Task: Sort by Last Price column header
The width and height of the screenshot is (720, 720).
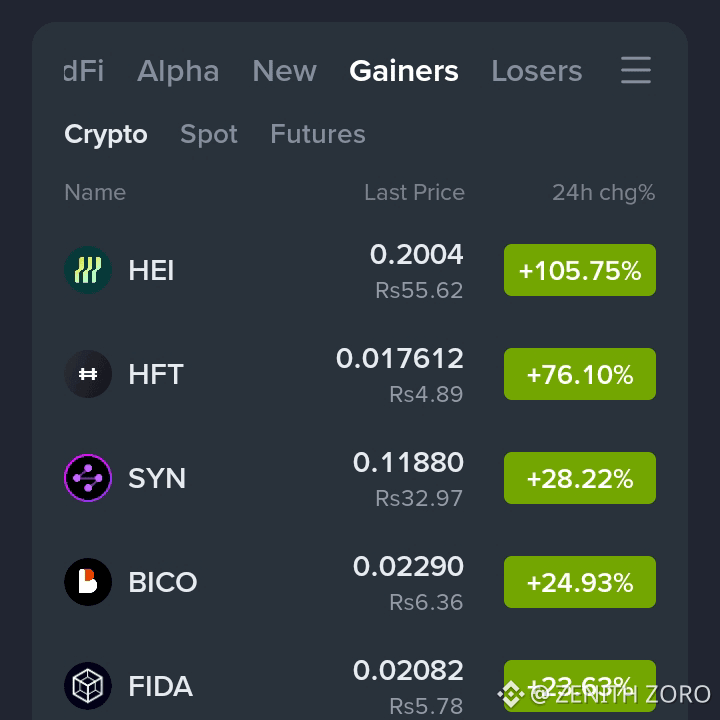Action: pos(415,192)
